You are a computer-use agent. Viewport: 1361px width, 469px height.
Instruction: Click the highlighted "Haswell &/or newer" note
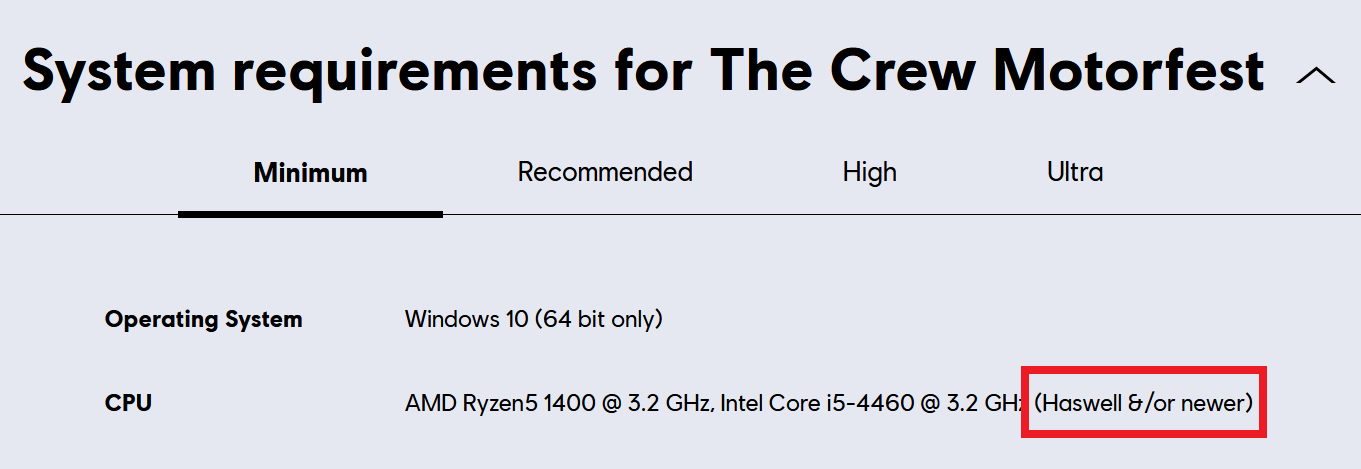pyautogui.click(x=1143, y=404)
